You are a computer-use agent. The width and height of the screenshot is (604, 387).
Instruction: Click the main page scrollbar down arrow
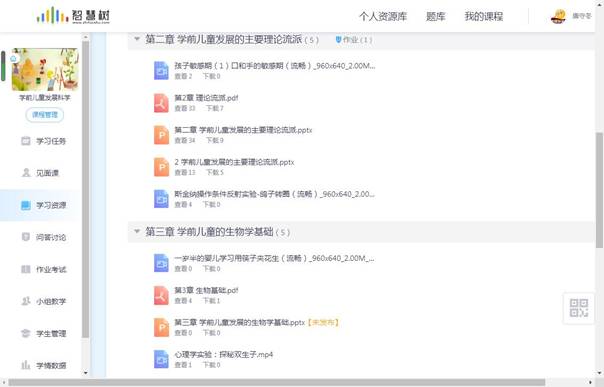(599, 372)
